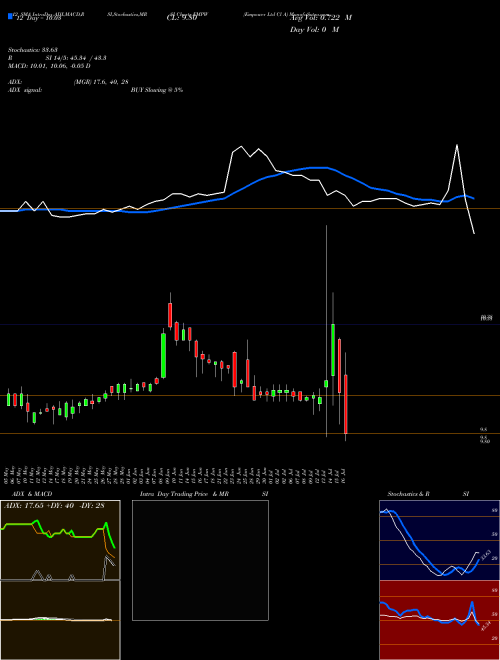
Task: Click the 'CL: 9.50' closing price
Action: click(x=182, y=18)
